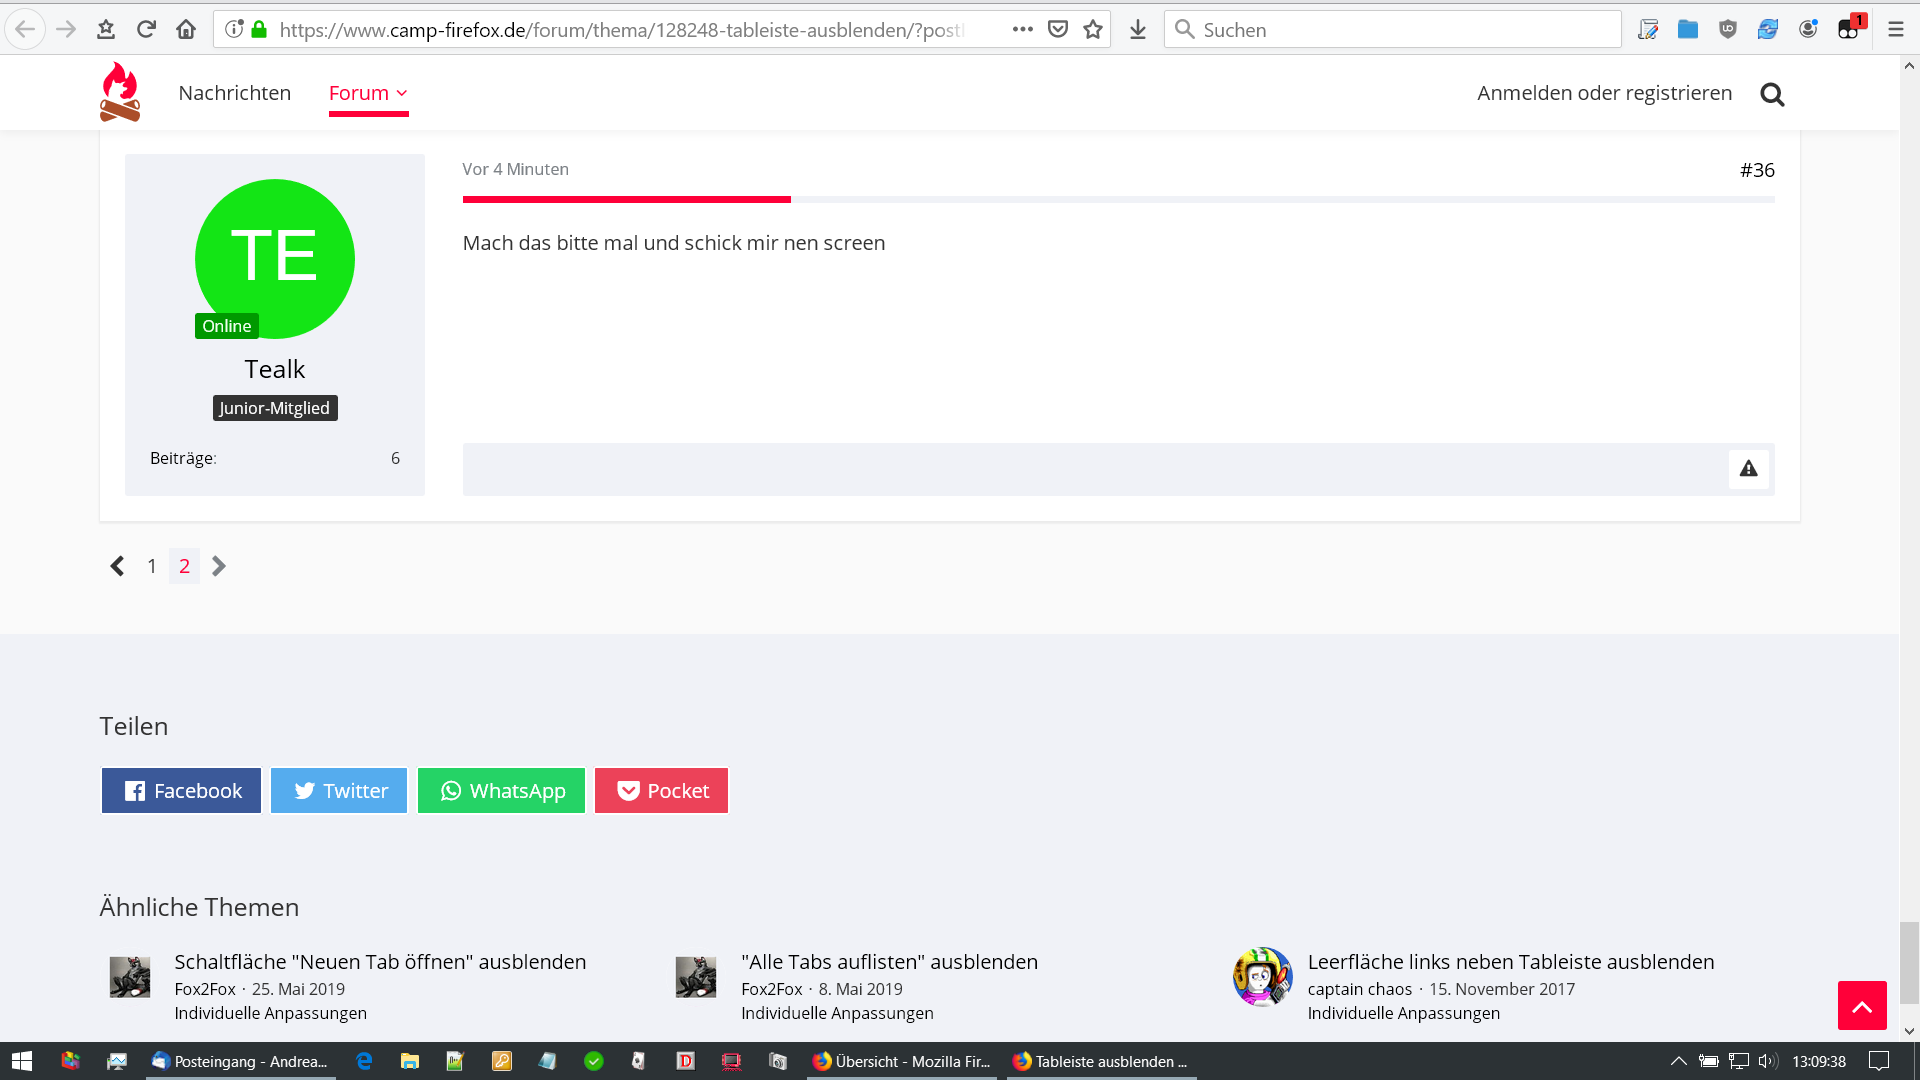Open the Nachrichten menu item
This screenshot has height=1080, width=1920.
(235, 93)
